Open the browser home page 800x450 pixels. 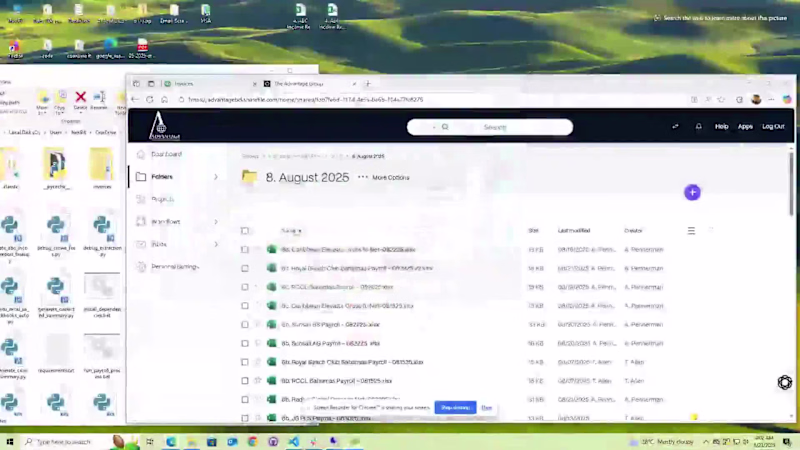click(x=164, y=99)
